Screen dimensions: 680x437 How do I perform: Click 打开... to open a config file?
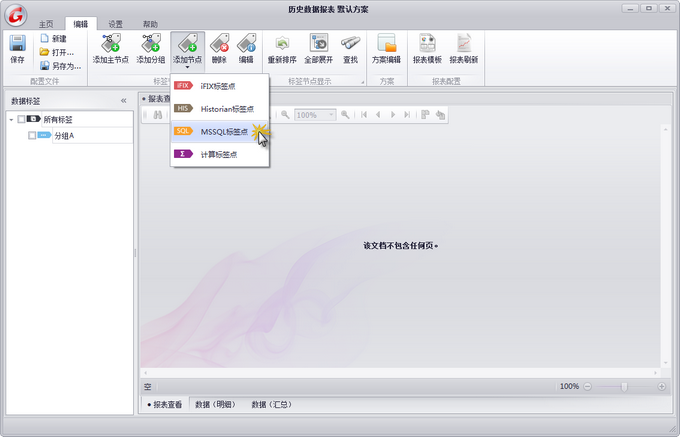coord(56,52)
